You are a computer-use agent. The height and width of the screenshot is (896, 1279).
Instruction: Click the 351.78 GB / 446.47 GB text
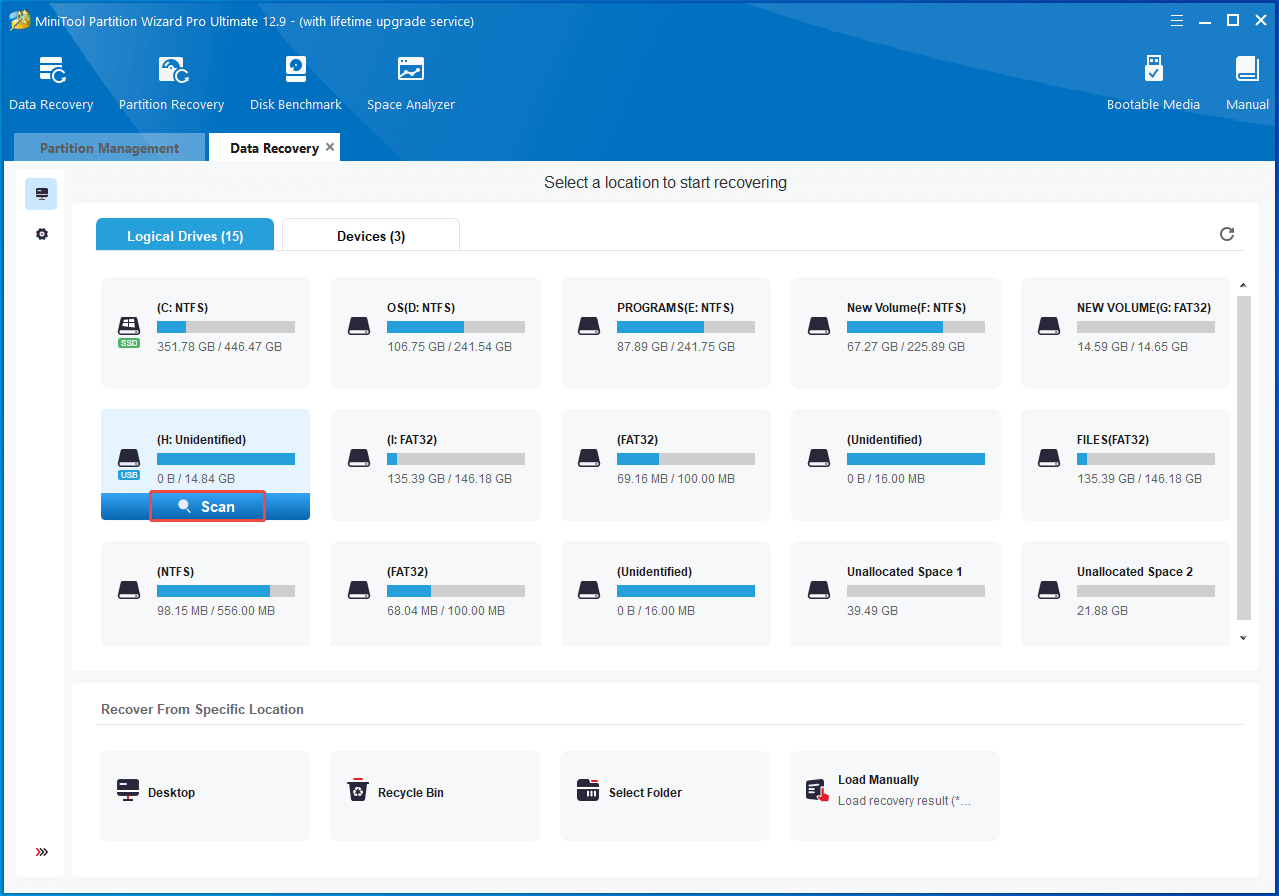pos(219,347)
